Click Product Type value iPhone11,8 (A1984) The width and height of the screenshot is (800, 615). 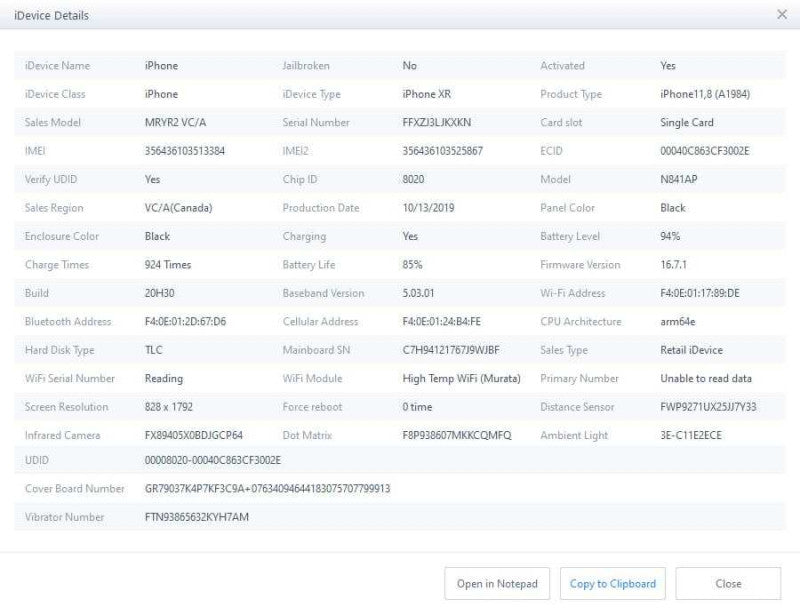tap(705, 94)
